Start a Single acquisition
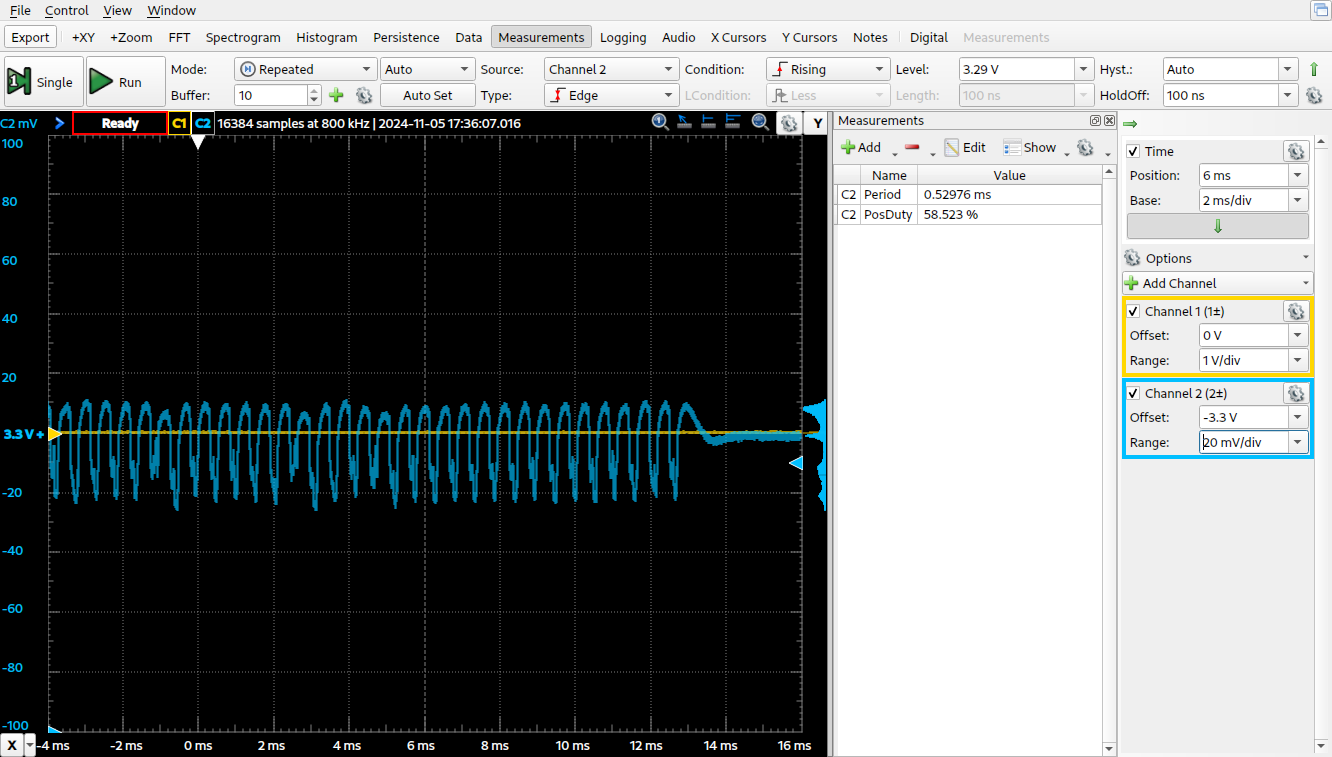1332x757 pixels. click(x=42, y=82)
